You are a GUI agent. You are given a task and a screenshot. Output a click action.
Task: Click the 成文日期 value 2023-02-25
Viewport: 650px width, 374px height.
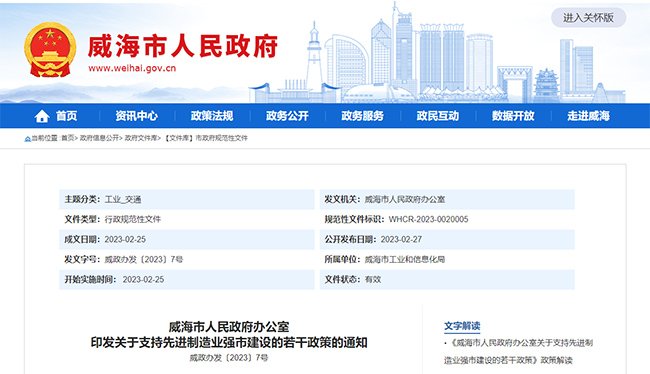[125, 239]
